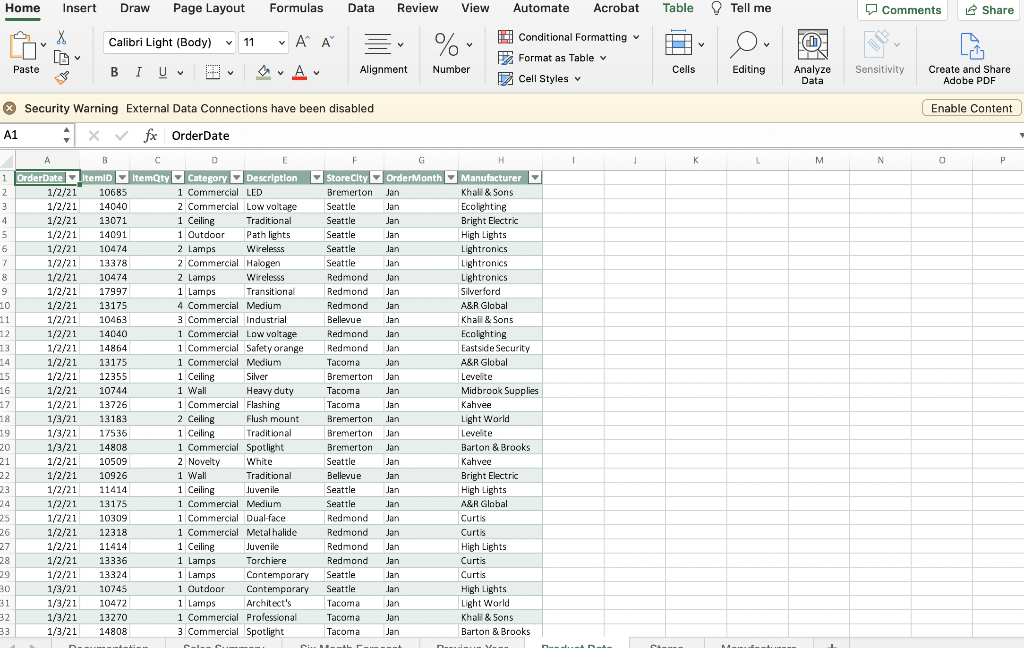Expand the formula bar chevron

(x=1020, y=136)
